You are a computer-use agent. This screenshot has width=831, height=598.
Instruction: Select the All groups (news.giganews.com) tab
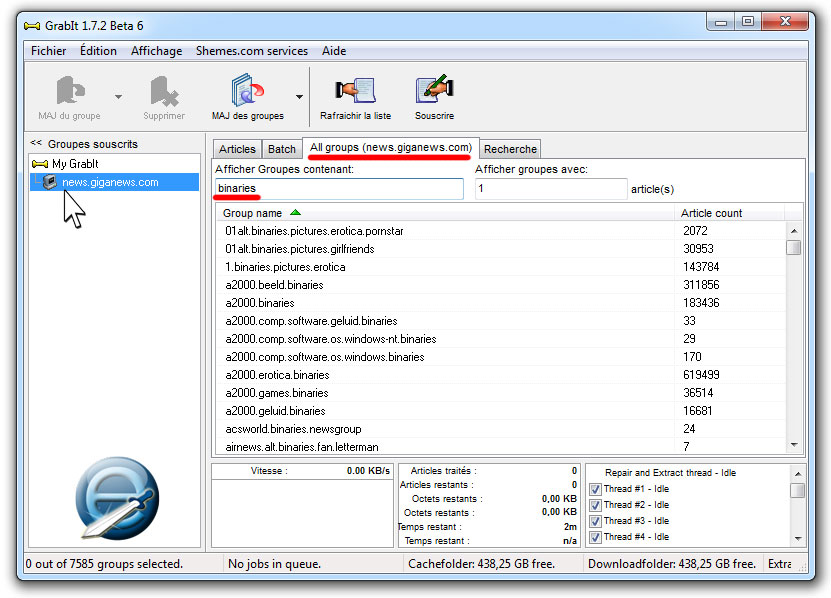point(391,147)
